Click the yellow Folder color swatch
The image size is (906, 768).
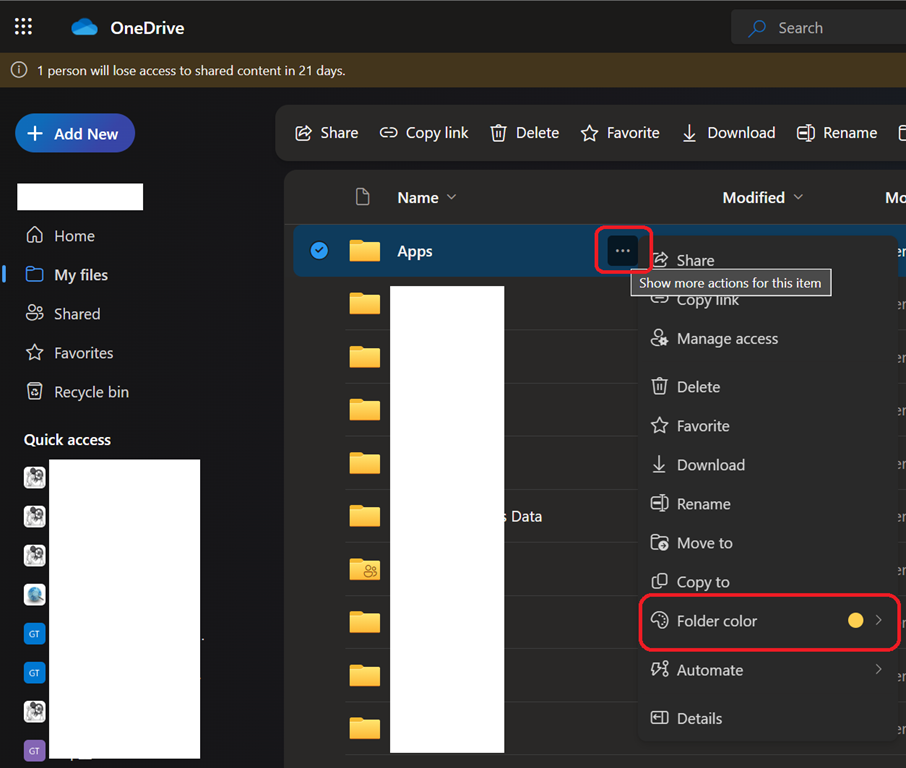coord(855,621)
